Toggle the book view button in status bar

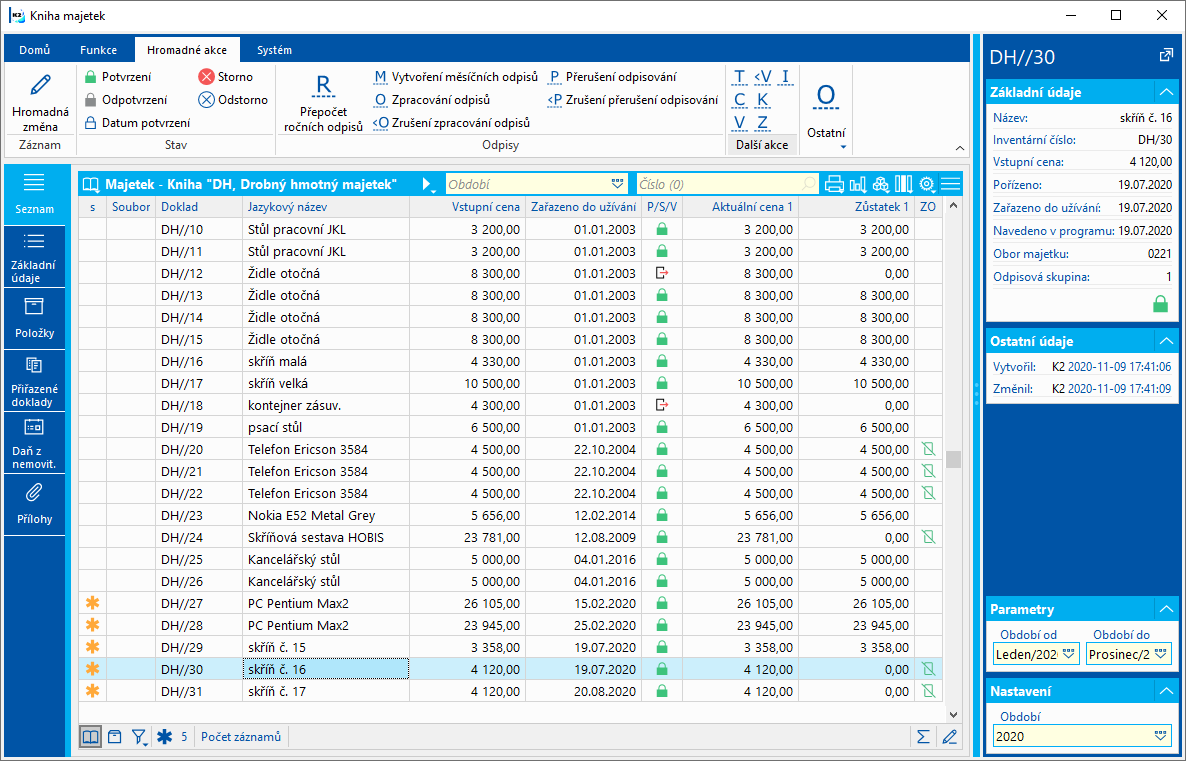coord(90,737)
